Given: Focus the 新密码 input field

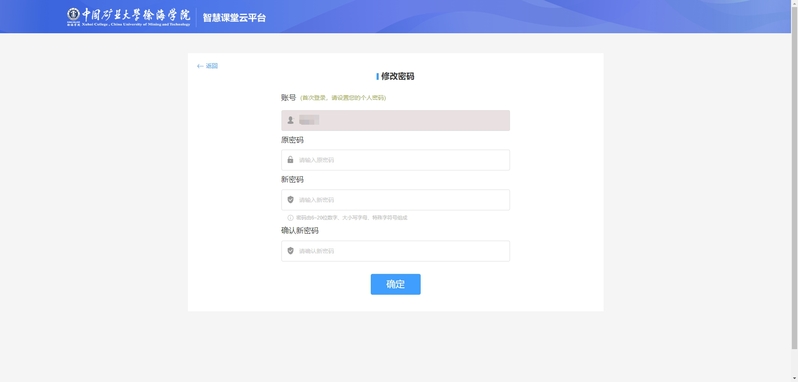Looking at the screenshot, I should [x=395, y=200].
